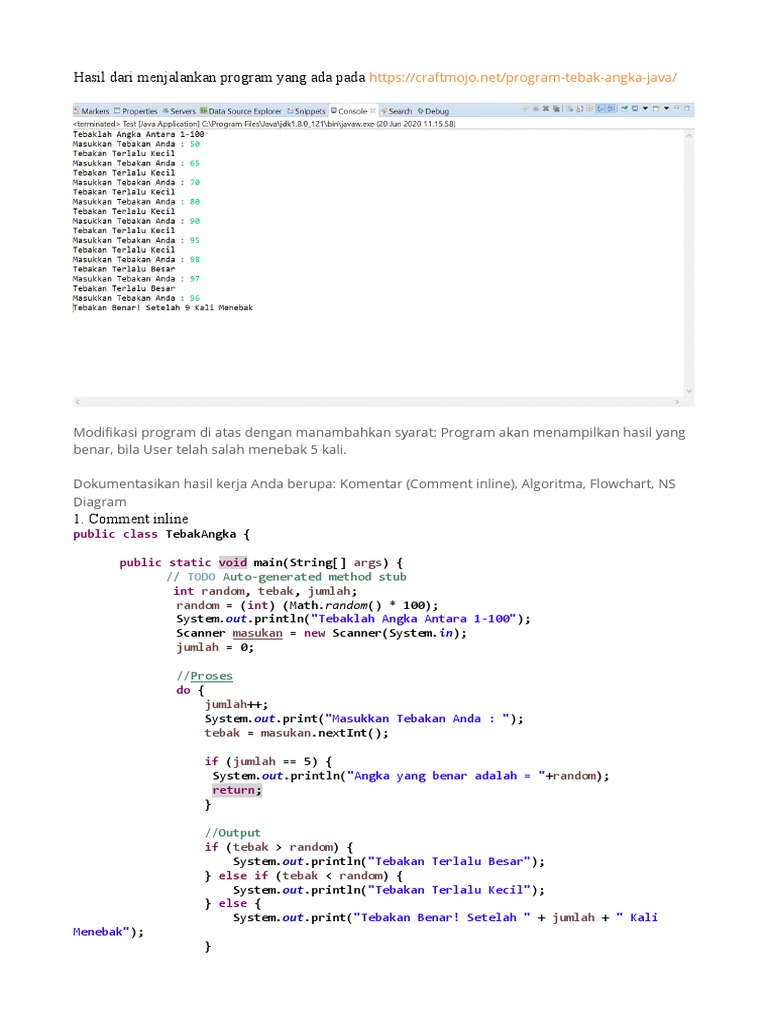Click the '1. Comment inline' heading

point(131,519)
